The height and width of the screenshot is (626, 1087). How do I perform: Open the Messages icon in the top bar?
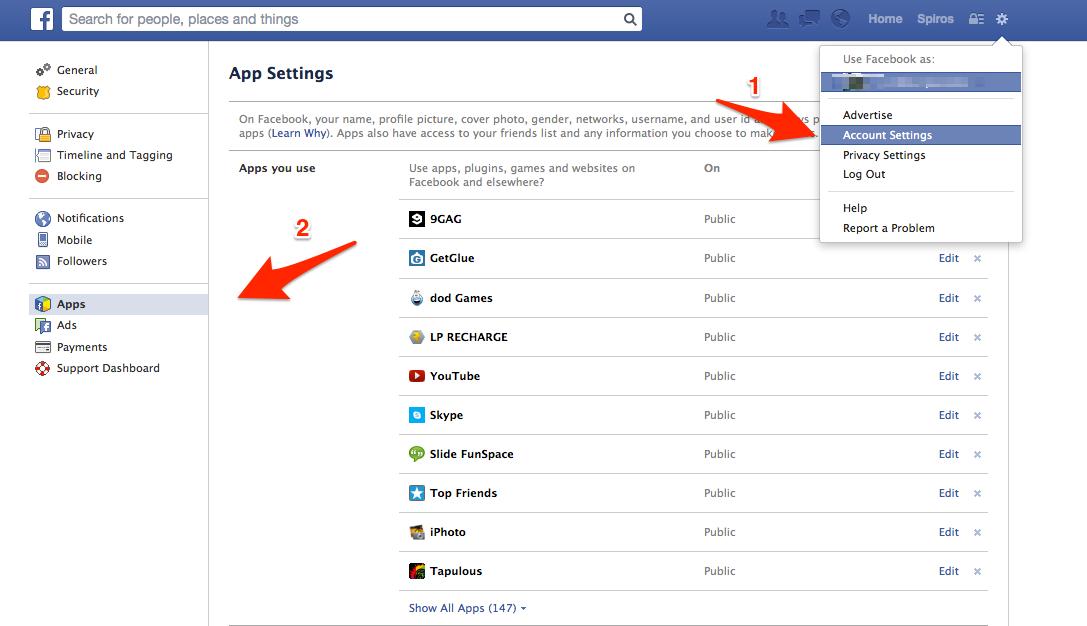click(x=808, y=18)
